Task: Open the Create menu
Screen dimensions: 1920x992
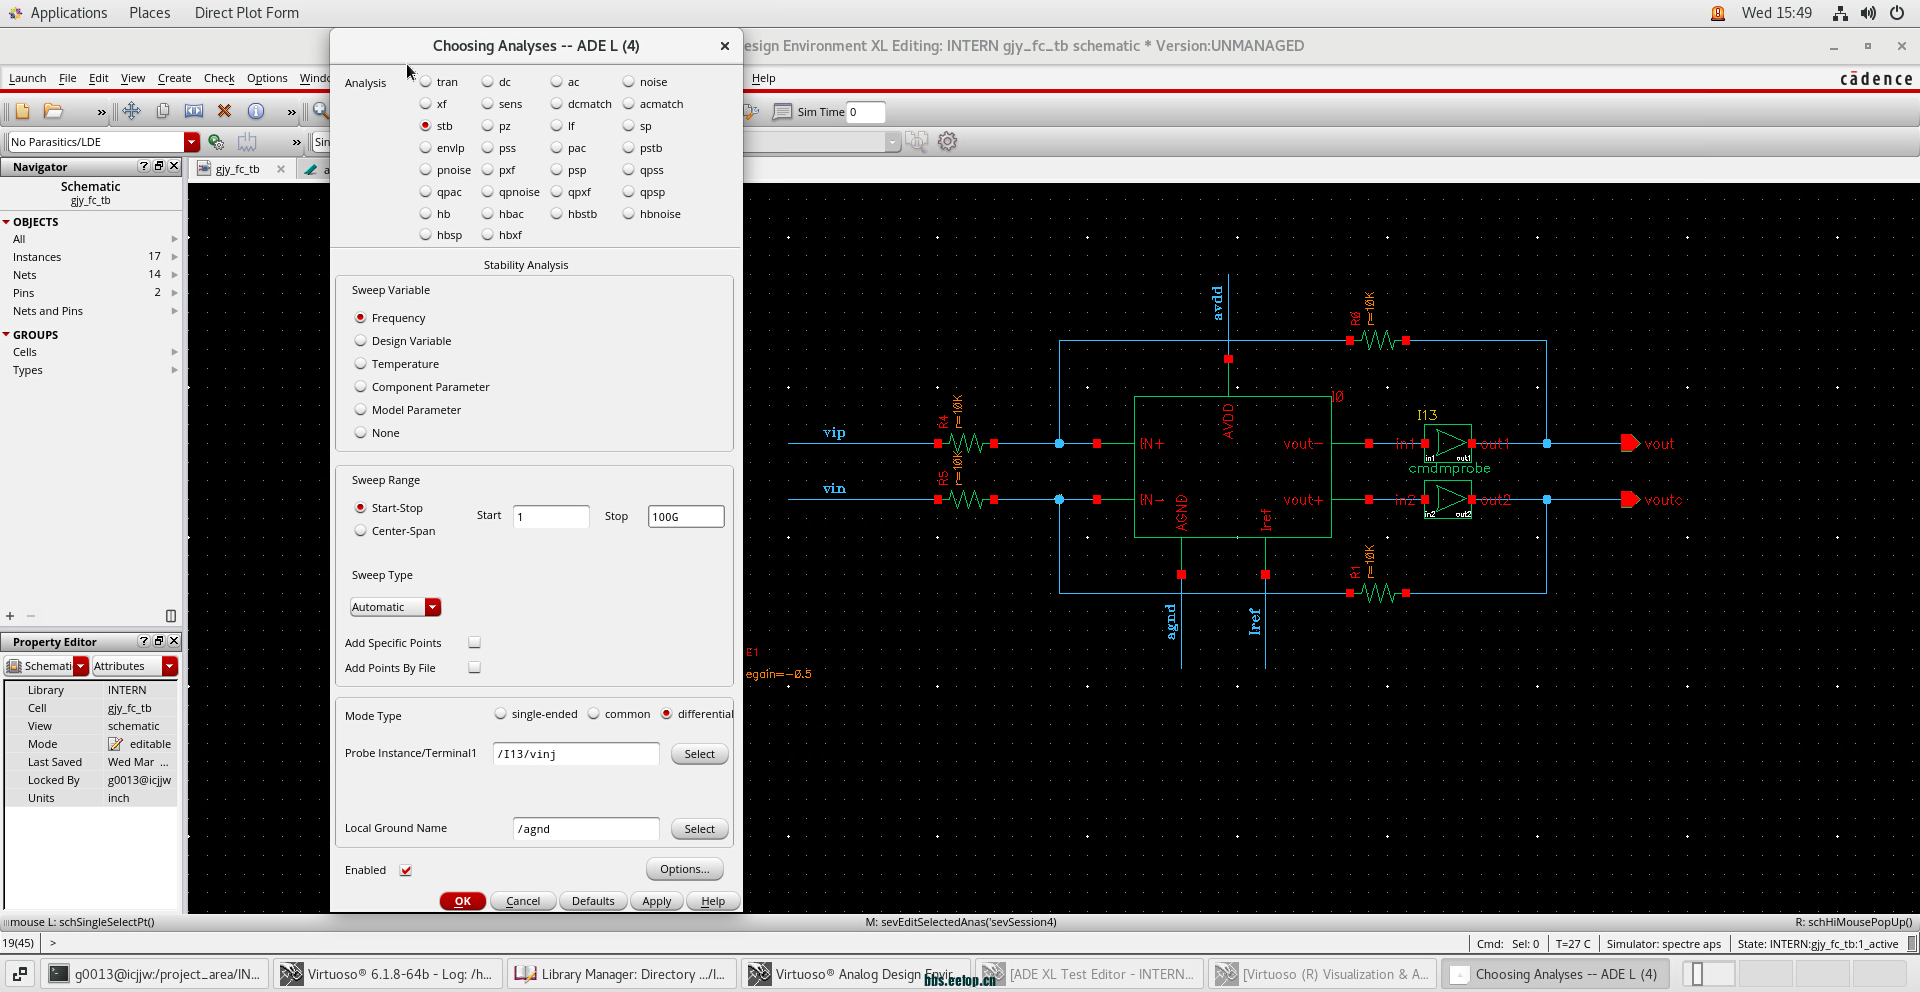Action: [x=174, y=78]
